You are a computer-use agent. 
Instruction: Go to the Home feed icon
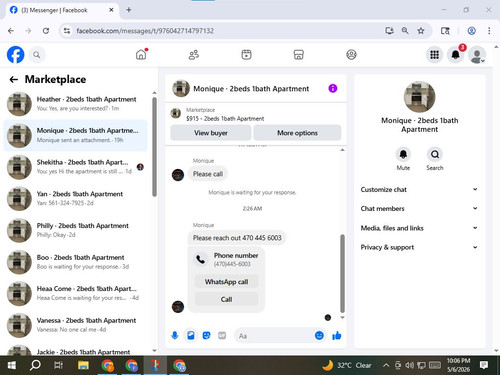point(141,54)
